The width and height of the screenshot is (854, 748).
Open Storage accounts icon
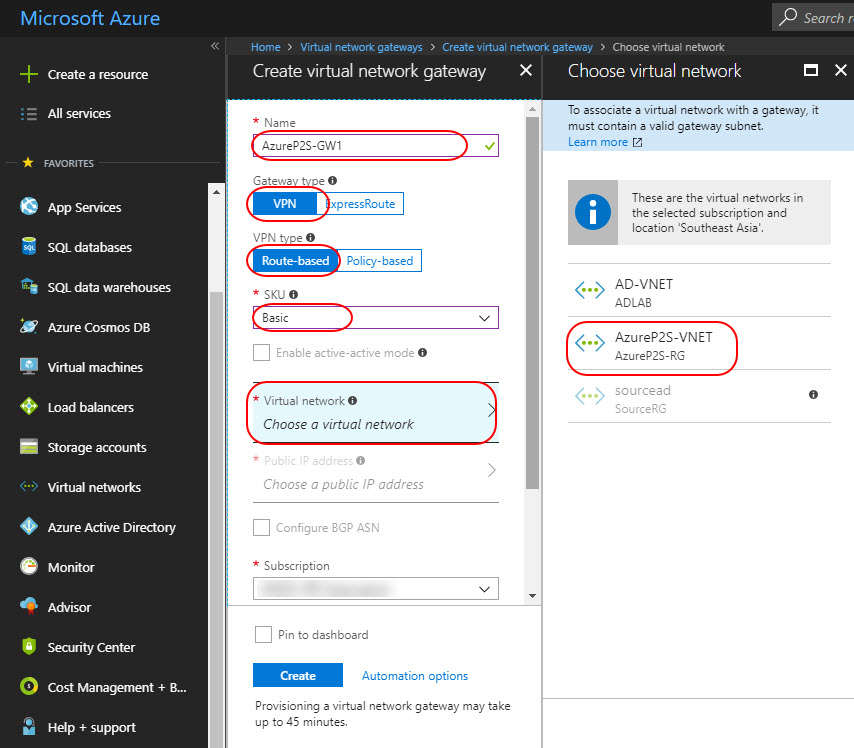click(x=29, y=446)
